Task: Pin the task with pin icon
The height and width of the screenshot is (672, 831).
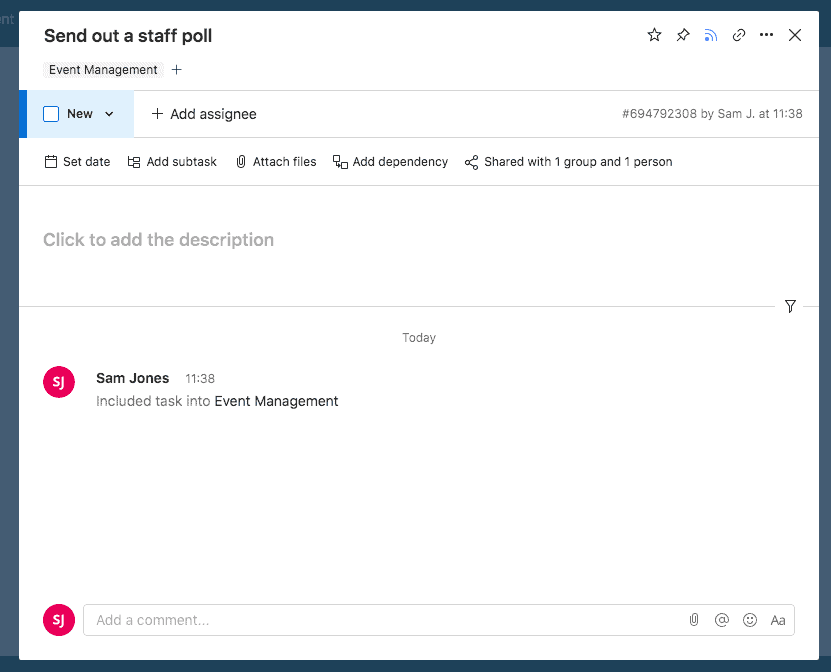Action: pos(682,35)
